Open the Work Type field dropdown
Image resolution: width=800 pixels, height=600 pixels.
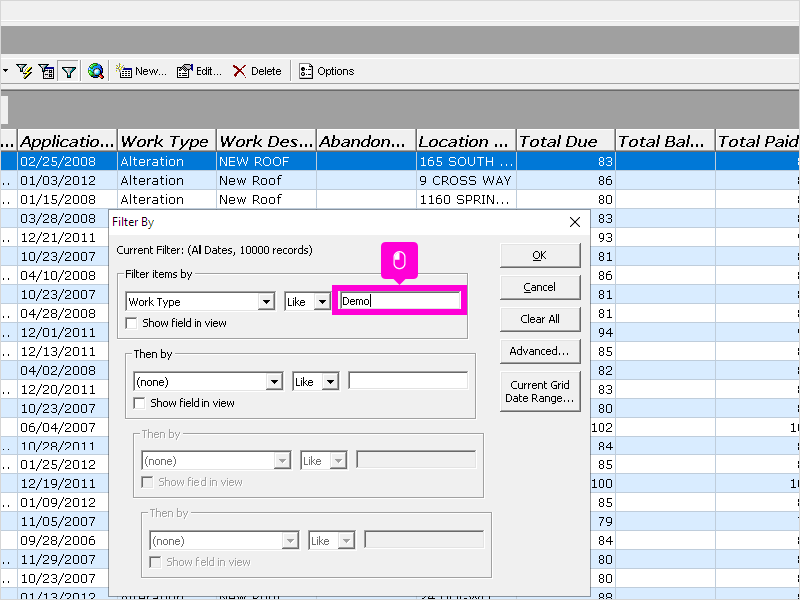click(x=266, y=302)
